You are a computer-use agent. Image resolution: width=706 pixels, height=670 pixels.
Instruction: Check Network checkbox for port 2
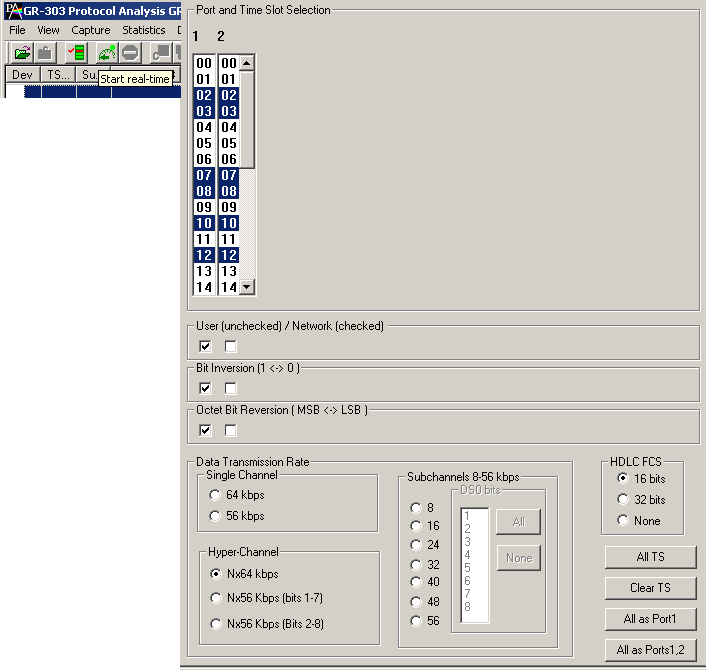[x=231, y=346]
